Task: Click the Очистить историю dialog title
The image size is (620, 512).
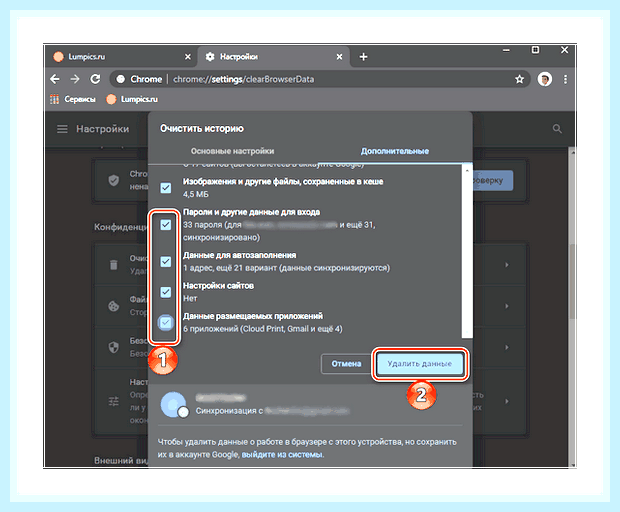Action: (x=202, y=128)
